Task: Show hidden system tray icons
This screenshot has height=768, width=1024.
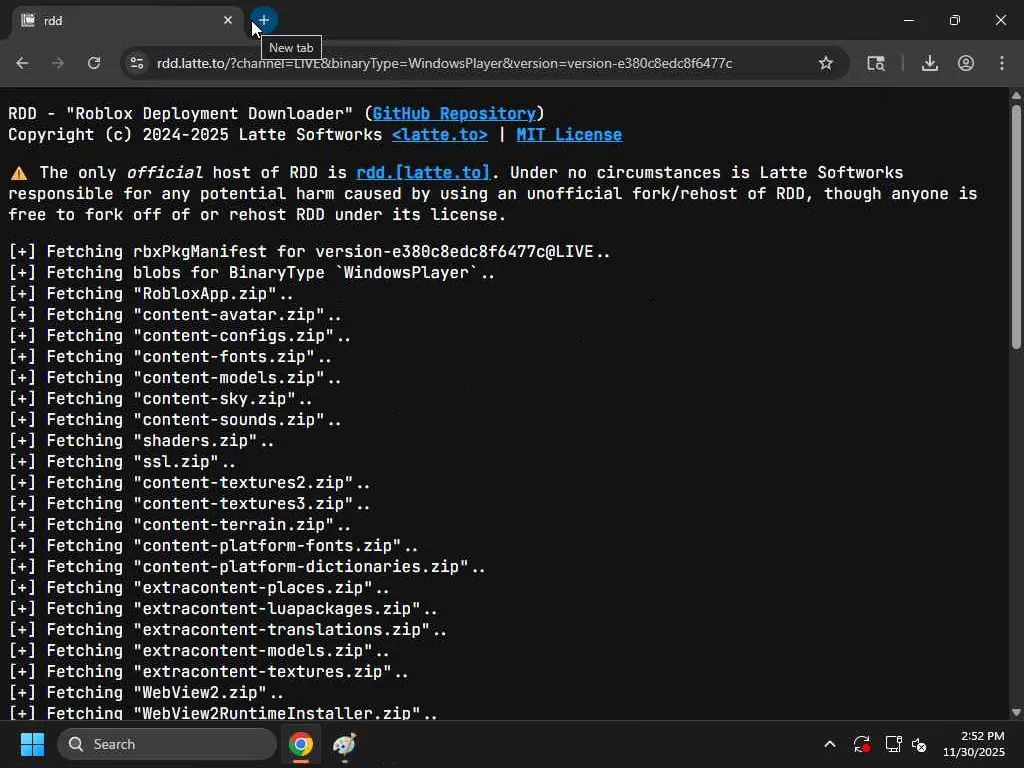Action: pyautogui.click(x=829, y=744)
